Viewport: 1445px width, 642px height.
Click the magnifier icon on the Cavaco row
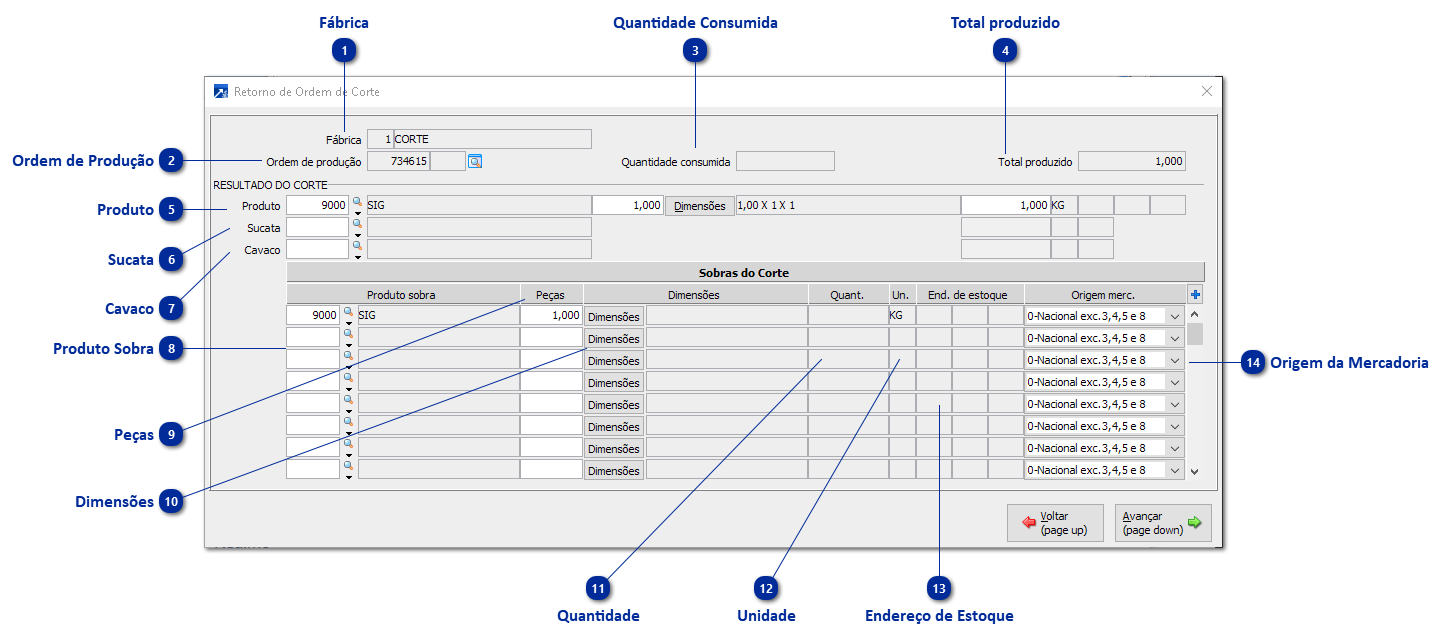pos(357,246)
